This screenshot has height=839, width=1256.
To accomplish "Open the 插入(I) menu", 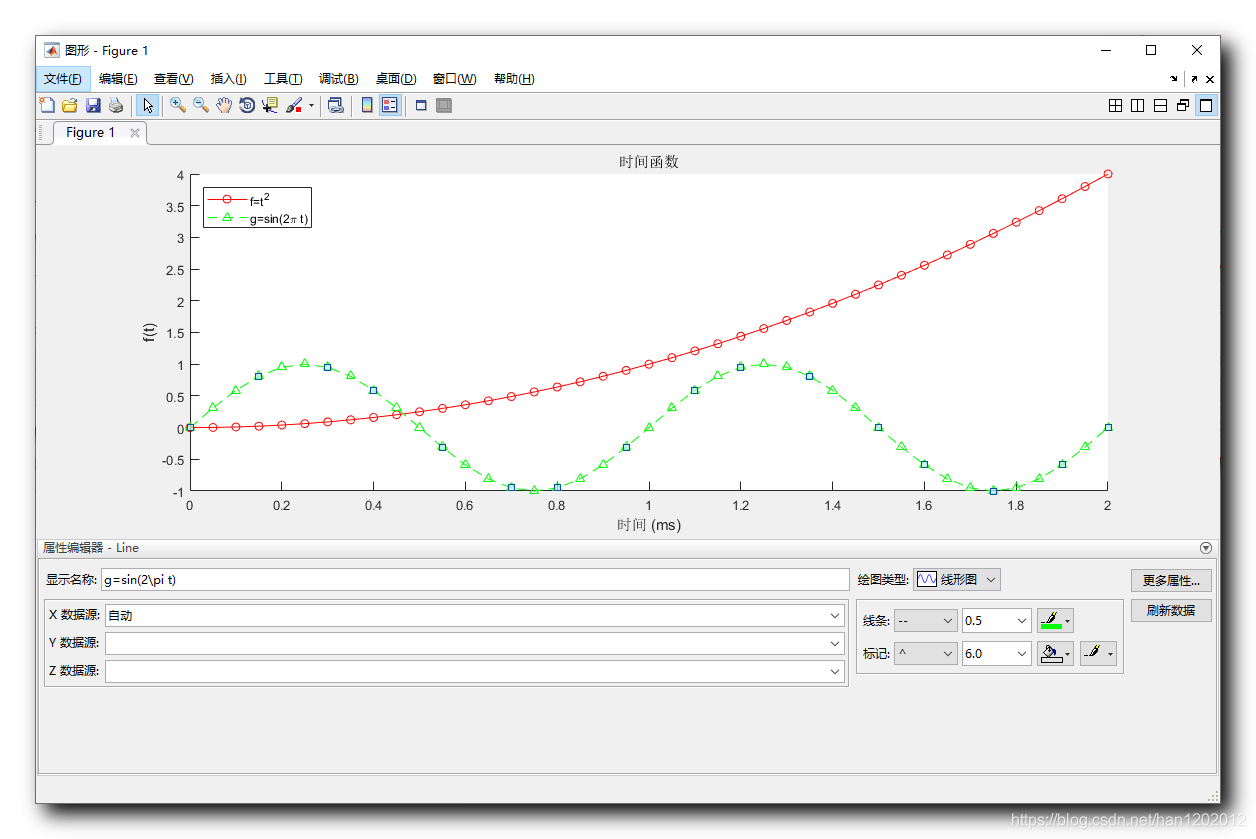I will (x=229, y=79).
